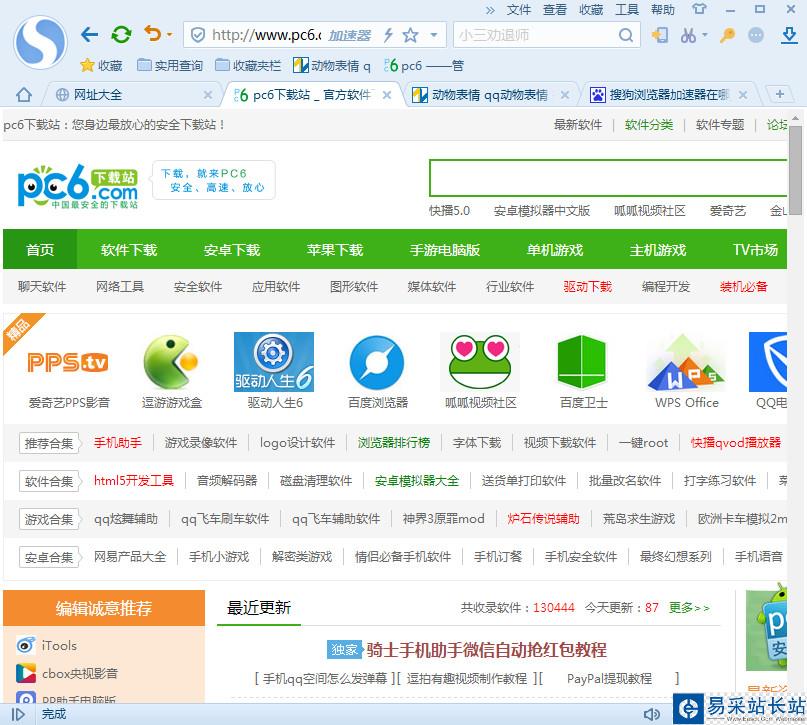807x725 pixels.
Task: Click the 收藏 star favorites button
Action: coord(101,65)
